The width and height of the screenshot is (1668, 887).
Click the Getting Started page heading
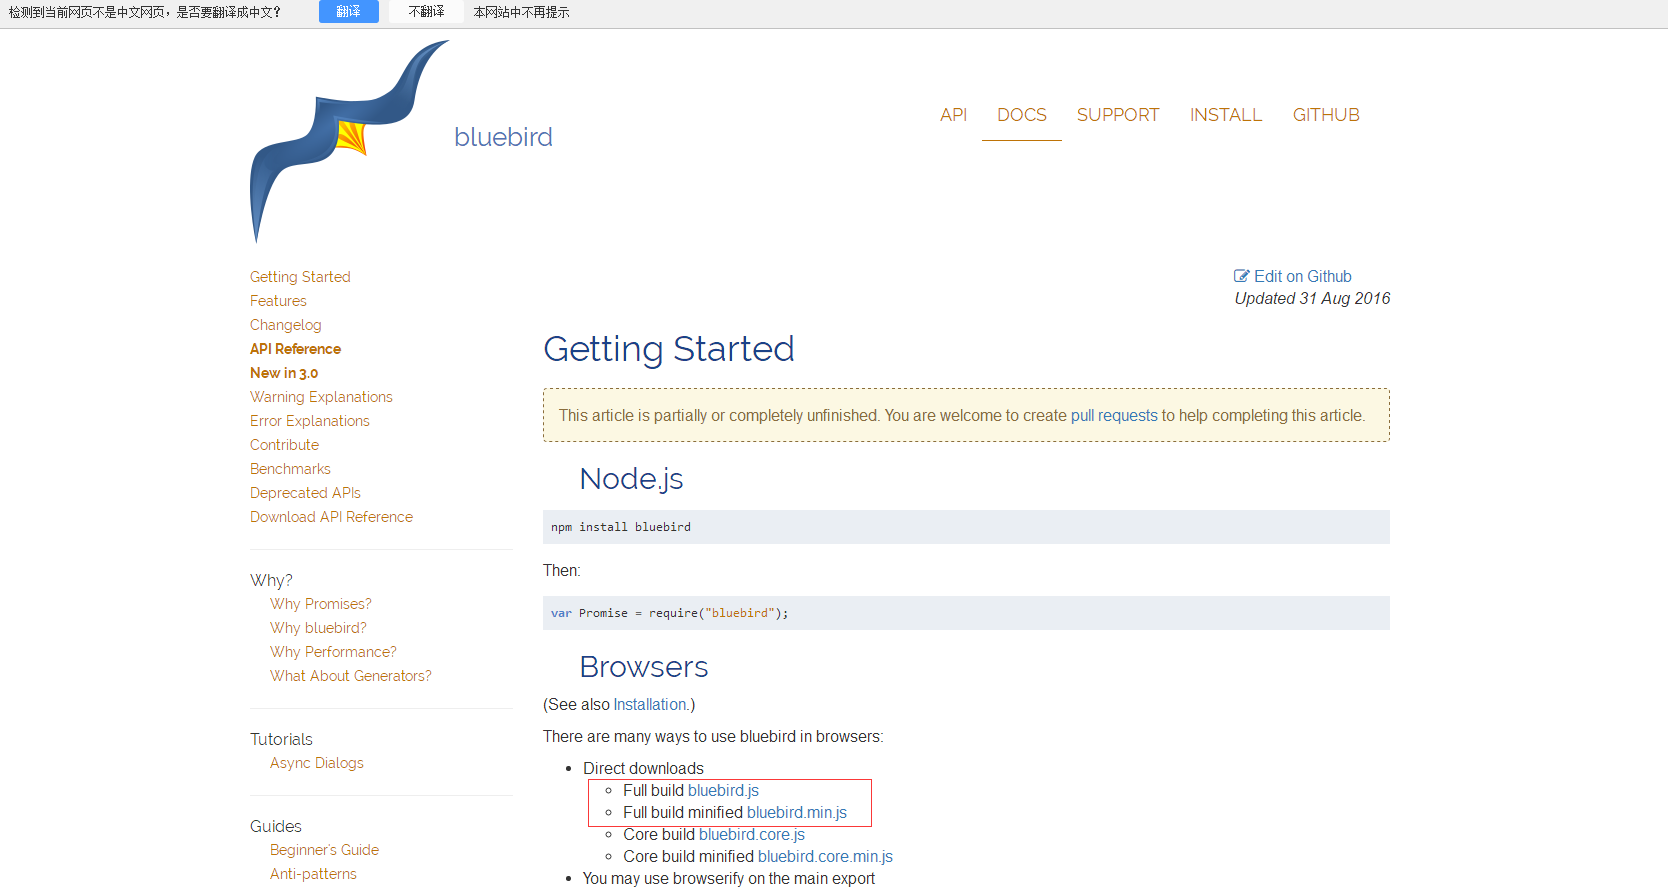(669, 349)
